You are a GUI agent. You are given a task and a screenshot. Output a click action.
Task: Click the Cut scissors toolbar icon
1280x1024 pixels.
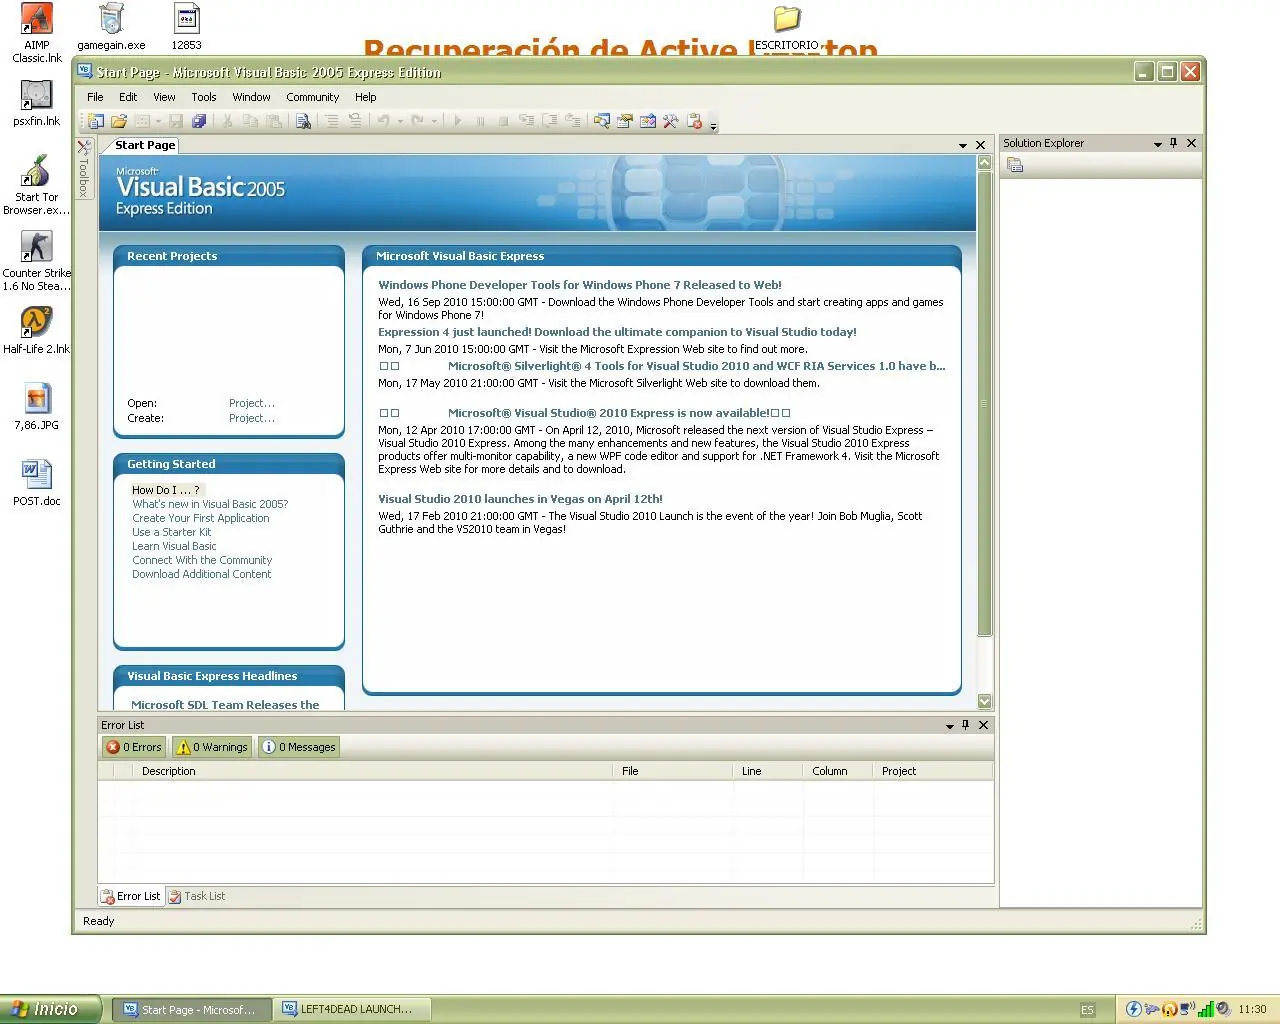click(227, 121)
